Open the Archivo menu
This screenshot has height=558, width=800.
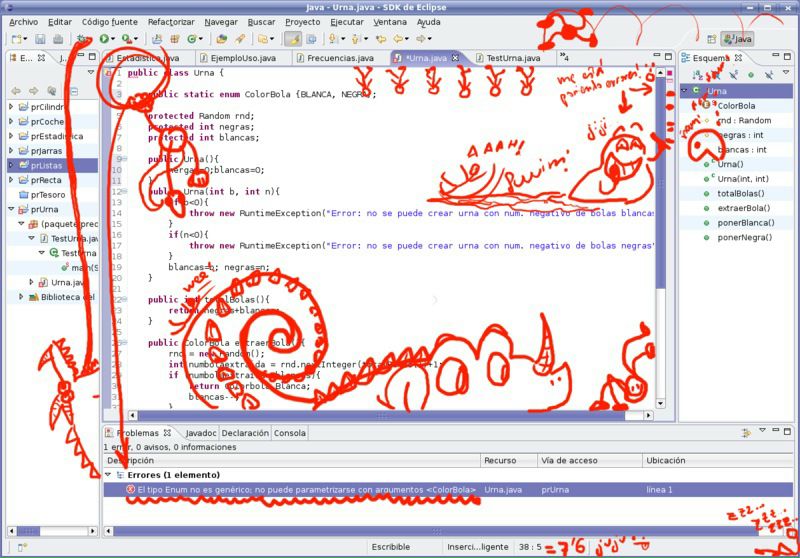point(23,22)
